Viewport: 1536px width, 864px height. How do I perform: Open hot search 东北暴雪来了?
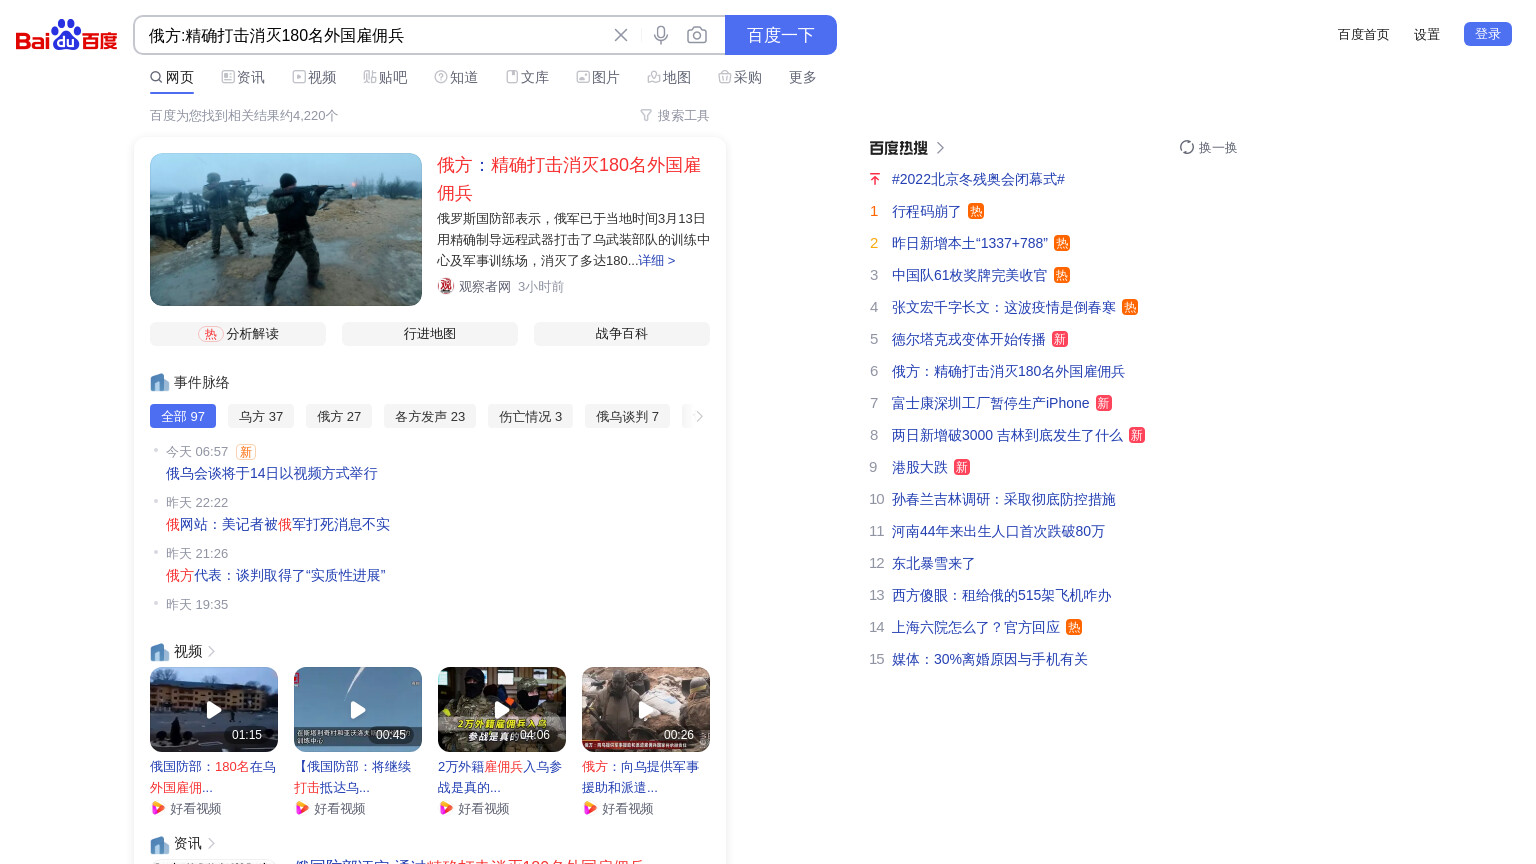point(933,563)
